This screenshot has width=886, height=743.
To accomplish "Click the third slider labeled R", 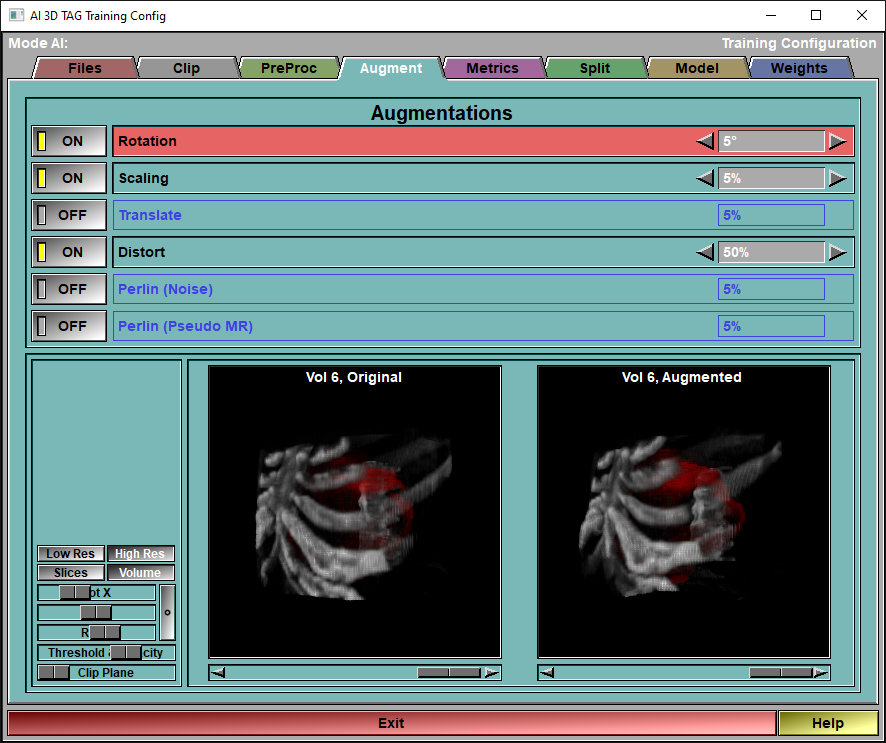I will click(96, 632).
